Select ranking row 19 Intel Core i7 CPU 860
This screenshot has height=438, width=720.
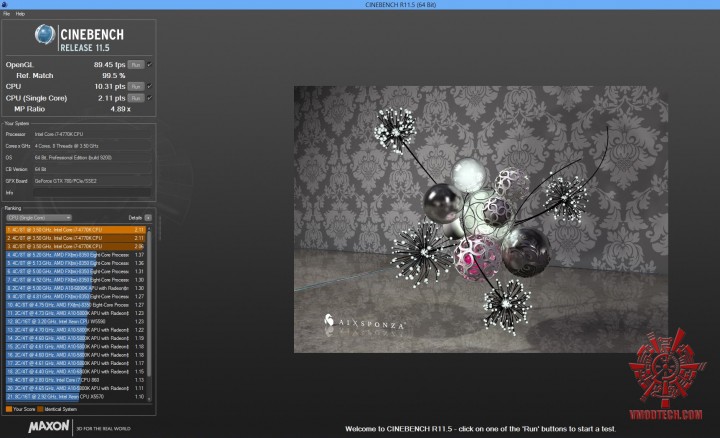coord(76,380)
